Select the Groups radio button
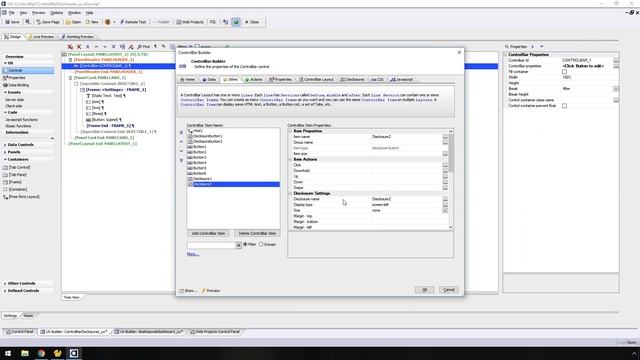Image resolution: width=640 pixels, height=360 pixels. (261, 244)
